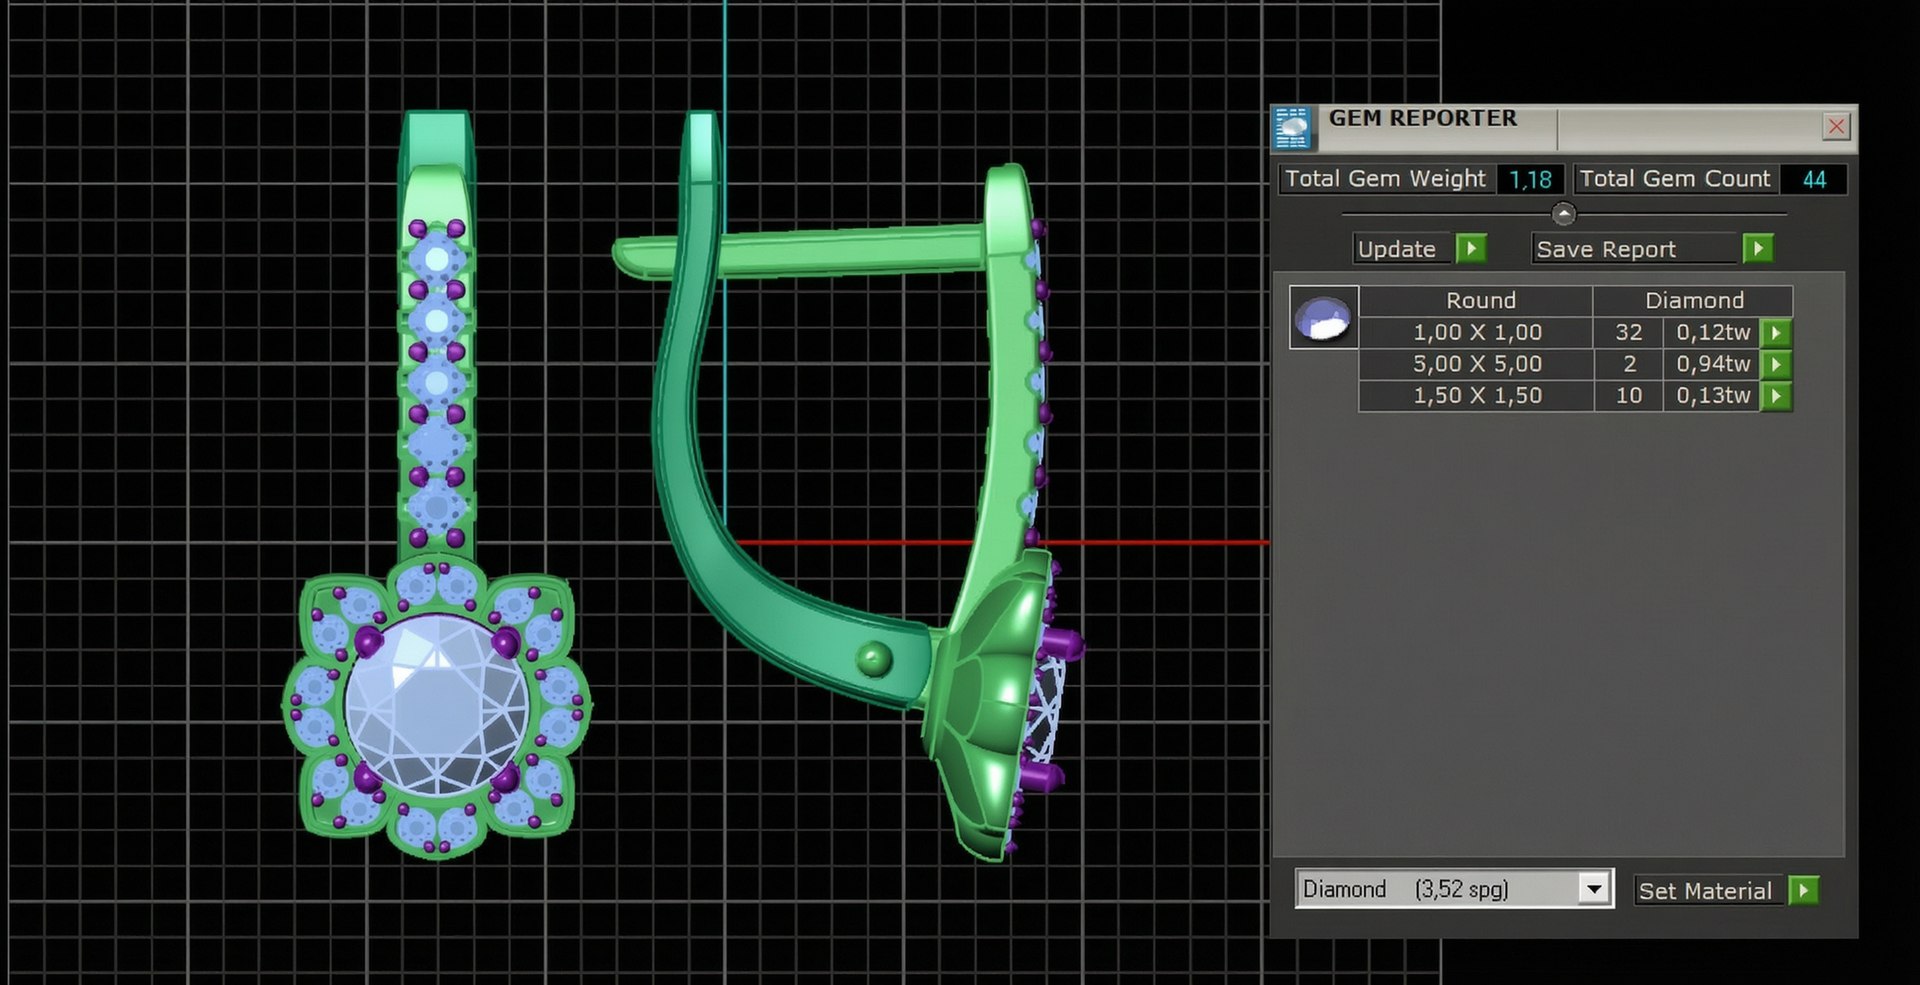The height and width of the screenshot is (985, 1920).
Task: Select the round gem thumbnail icon
Action: point(1323,318)
